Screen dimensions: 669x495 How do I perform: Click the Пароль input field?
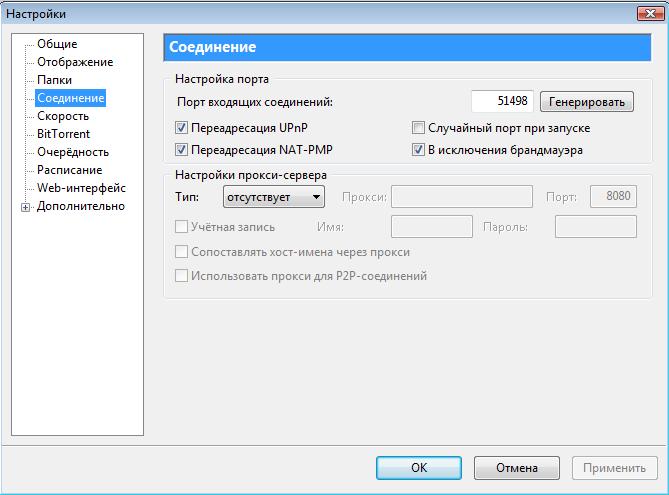point(596,227)
